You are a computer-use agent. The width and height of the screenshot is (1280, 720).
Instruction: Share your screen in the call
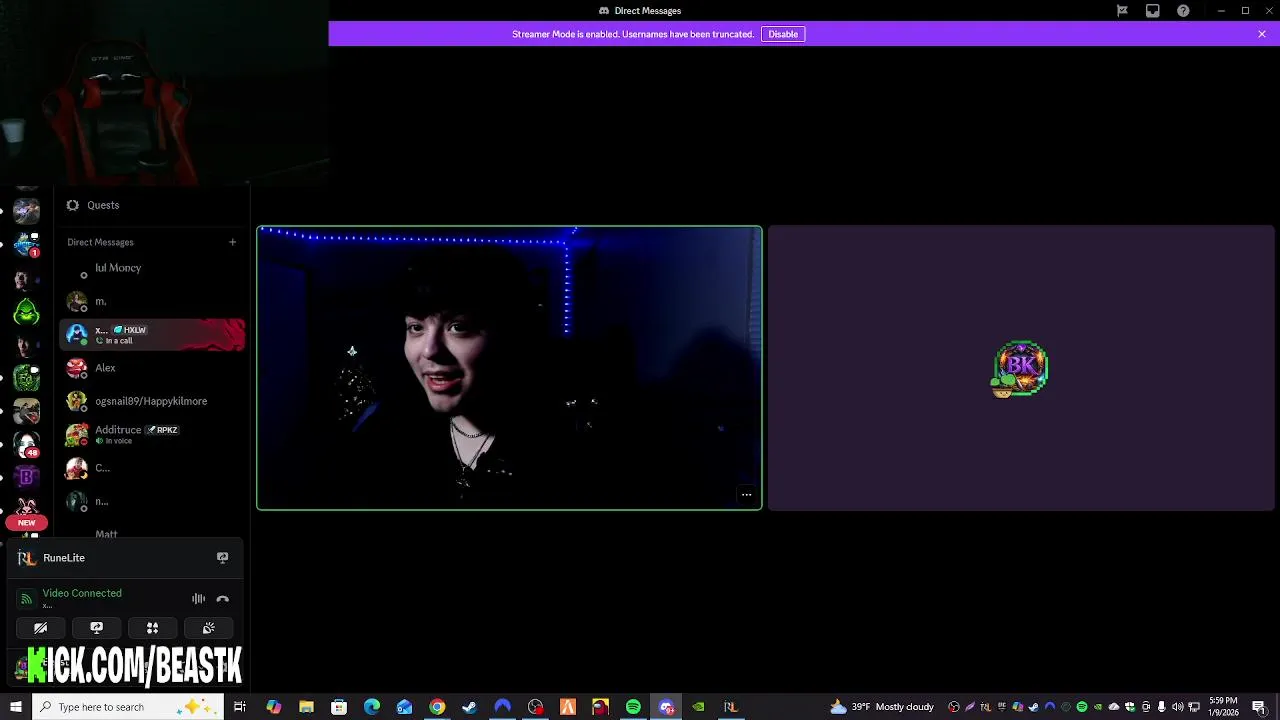pos(97,628)
